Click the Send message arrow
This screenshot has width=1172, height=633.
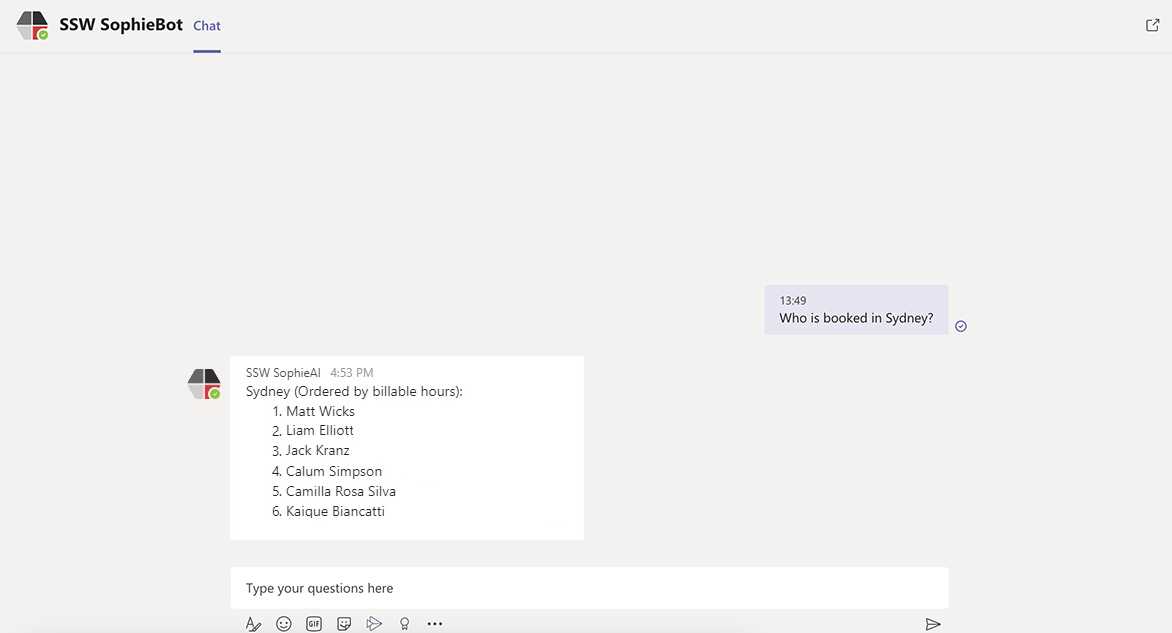[x=932, y=624]
